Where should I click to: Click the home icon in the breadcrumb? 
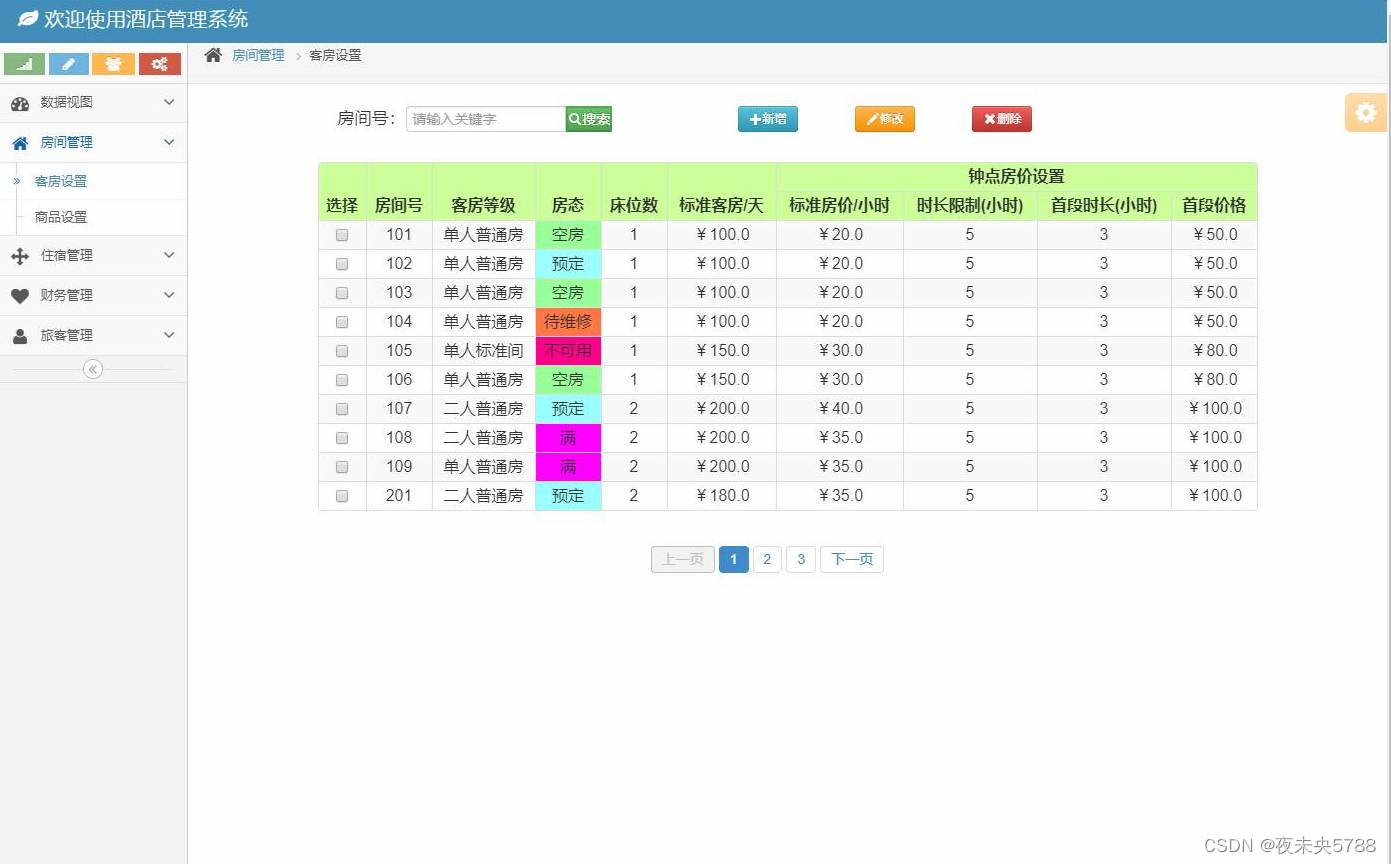(213, 55)
